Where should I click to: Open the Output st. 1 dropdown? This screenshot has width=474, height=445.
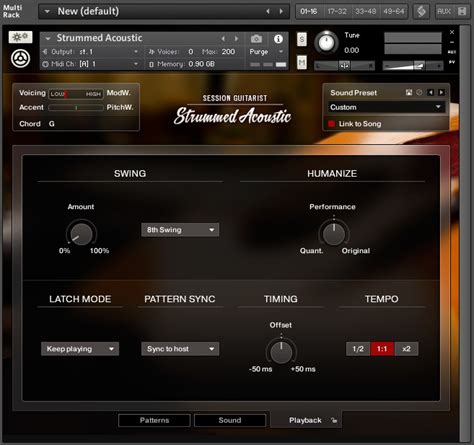[x=136, y=52]
